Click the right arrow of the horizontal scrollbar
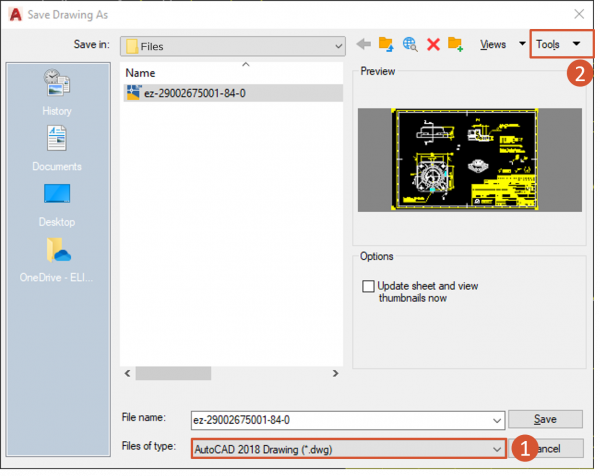The height and width of the screenshot is (476, 600). click(335, 373)
